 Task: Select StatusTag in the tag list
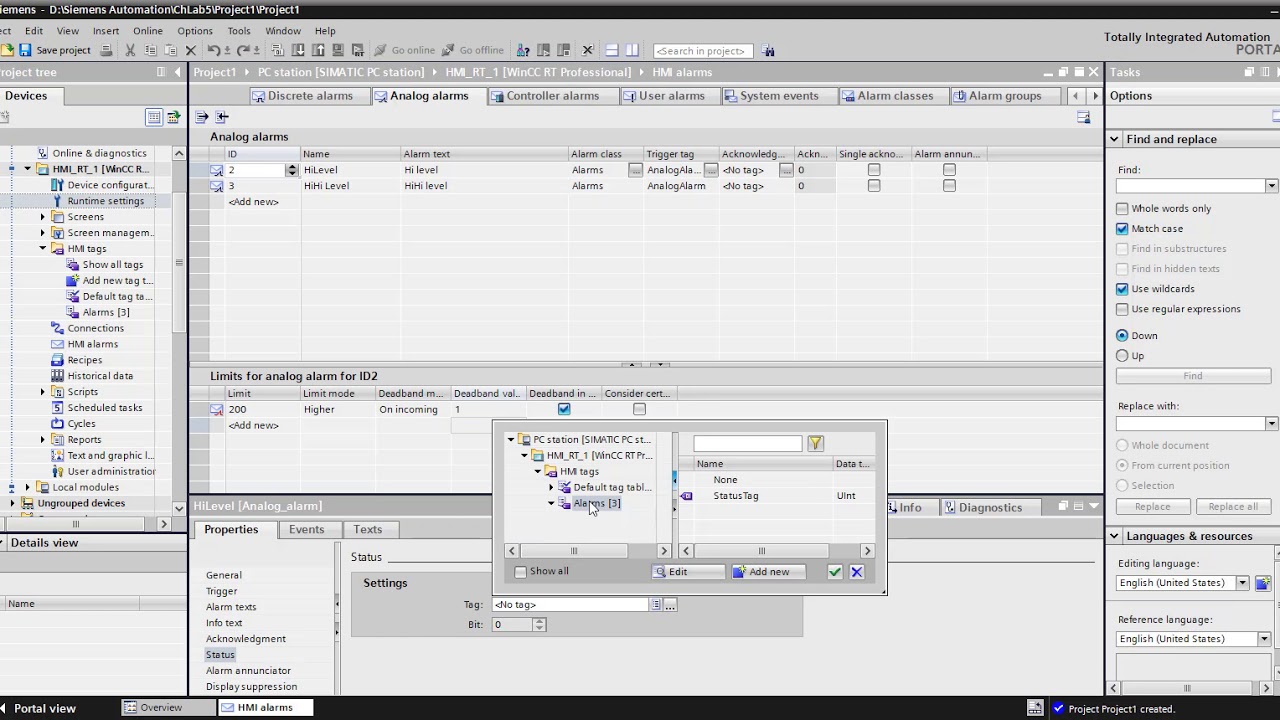(736, 496)
